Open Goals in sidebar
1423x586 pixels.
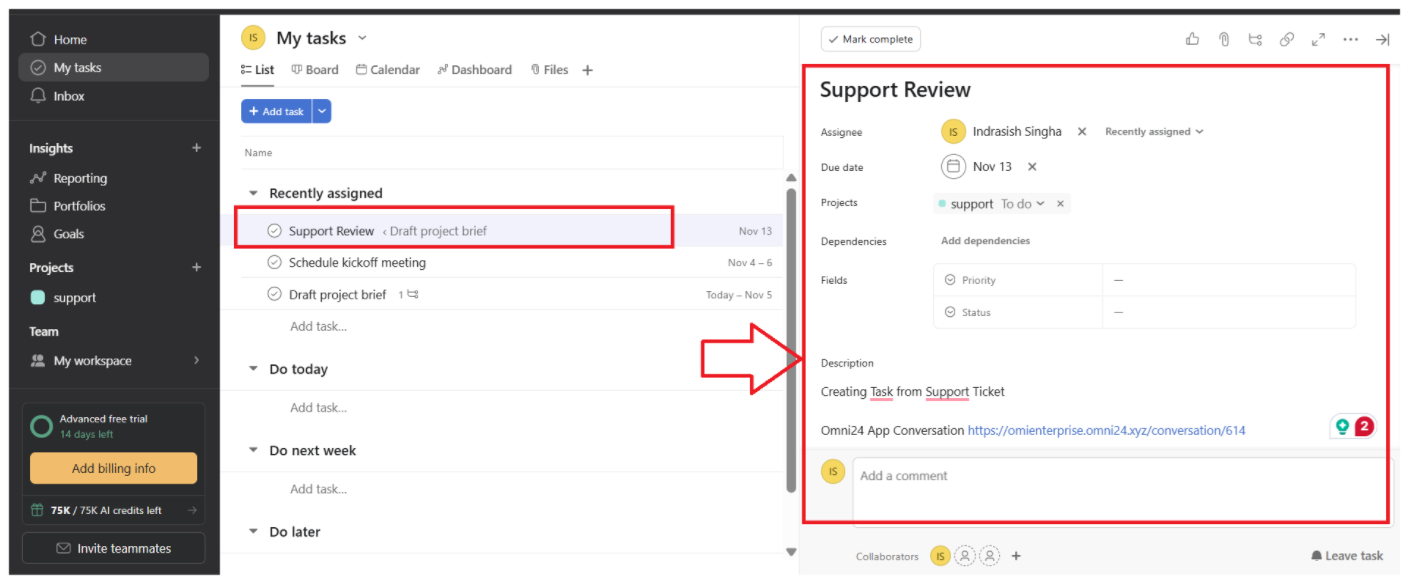pyautogui.click(x=57, y=234)
